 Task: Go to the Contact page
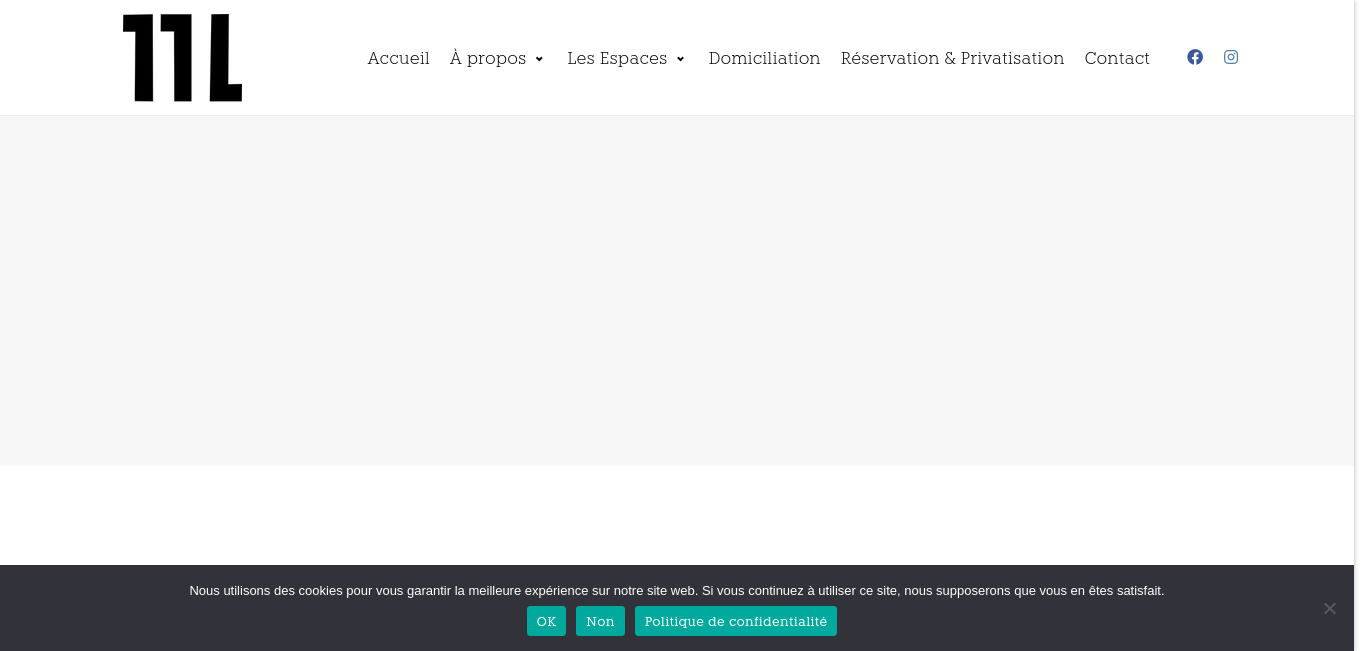click(x=1117, y=58)
